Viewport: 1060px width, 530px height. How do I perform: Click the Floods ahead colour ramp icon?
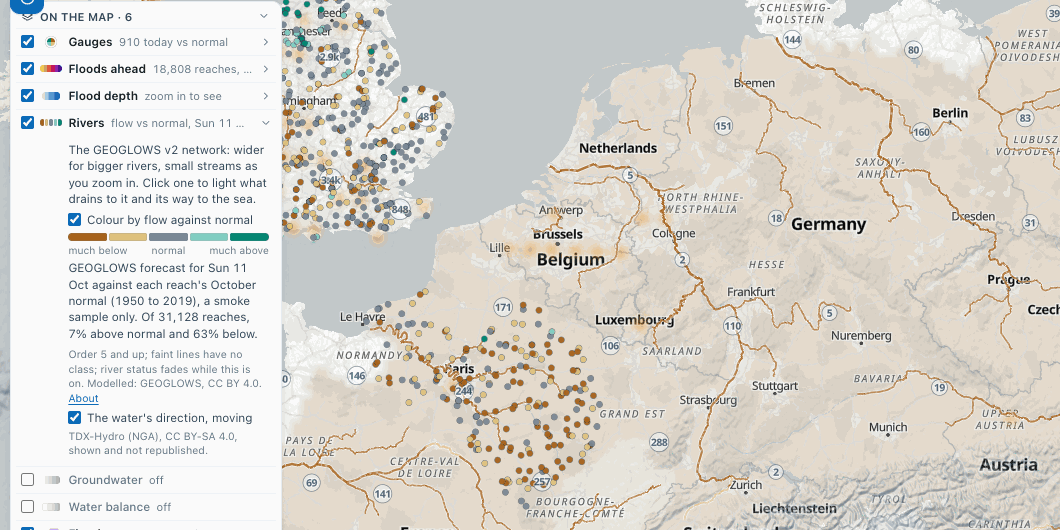coord(51,69)
